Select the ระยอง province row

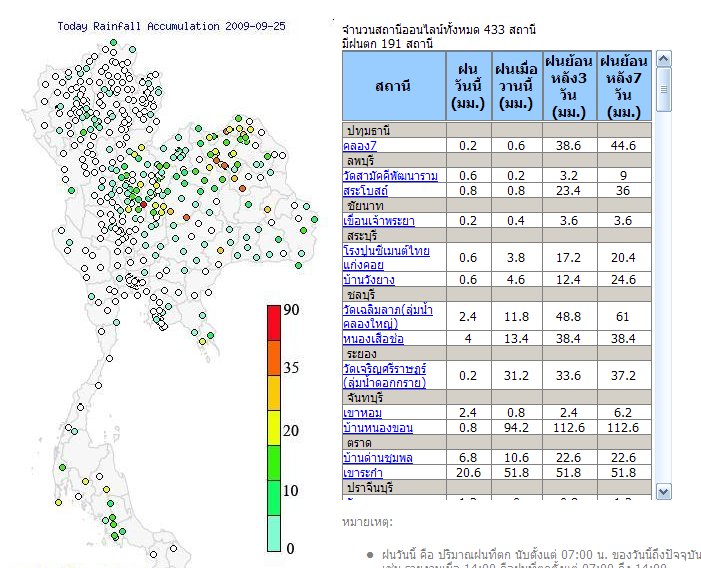[x=497, y=353]
